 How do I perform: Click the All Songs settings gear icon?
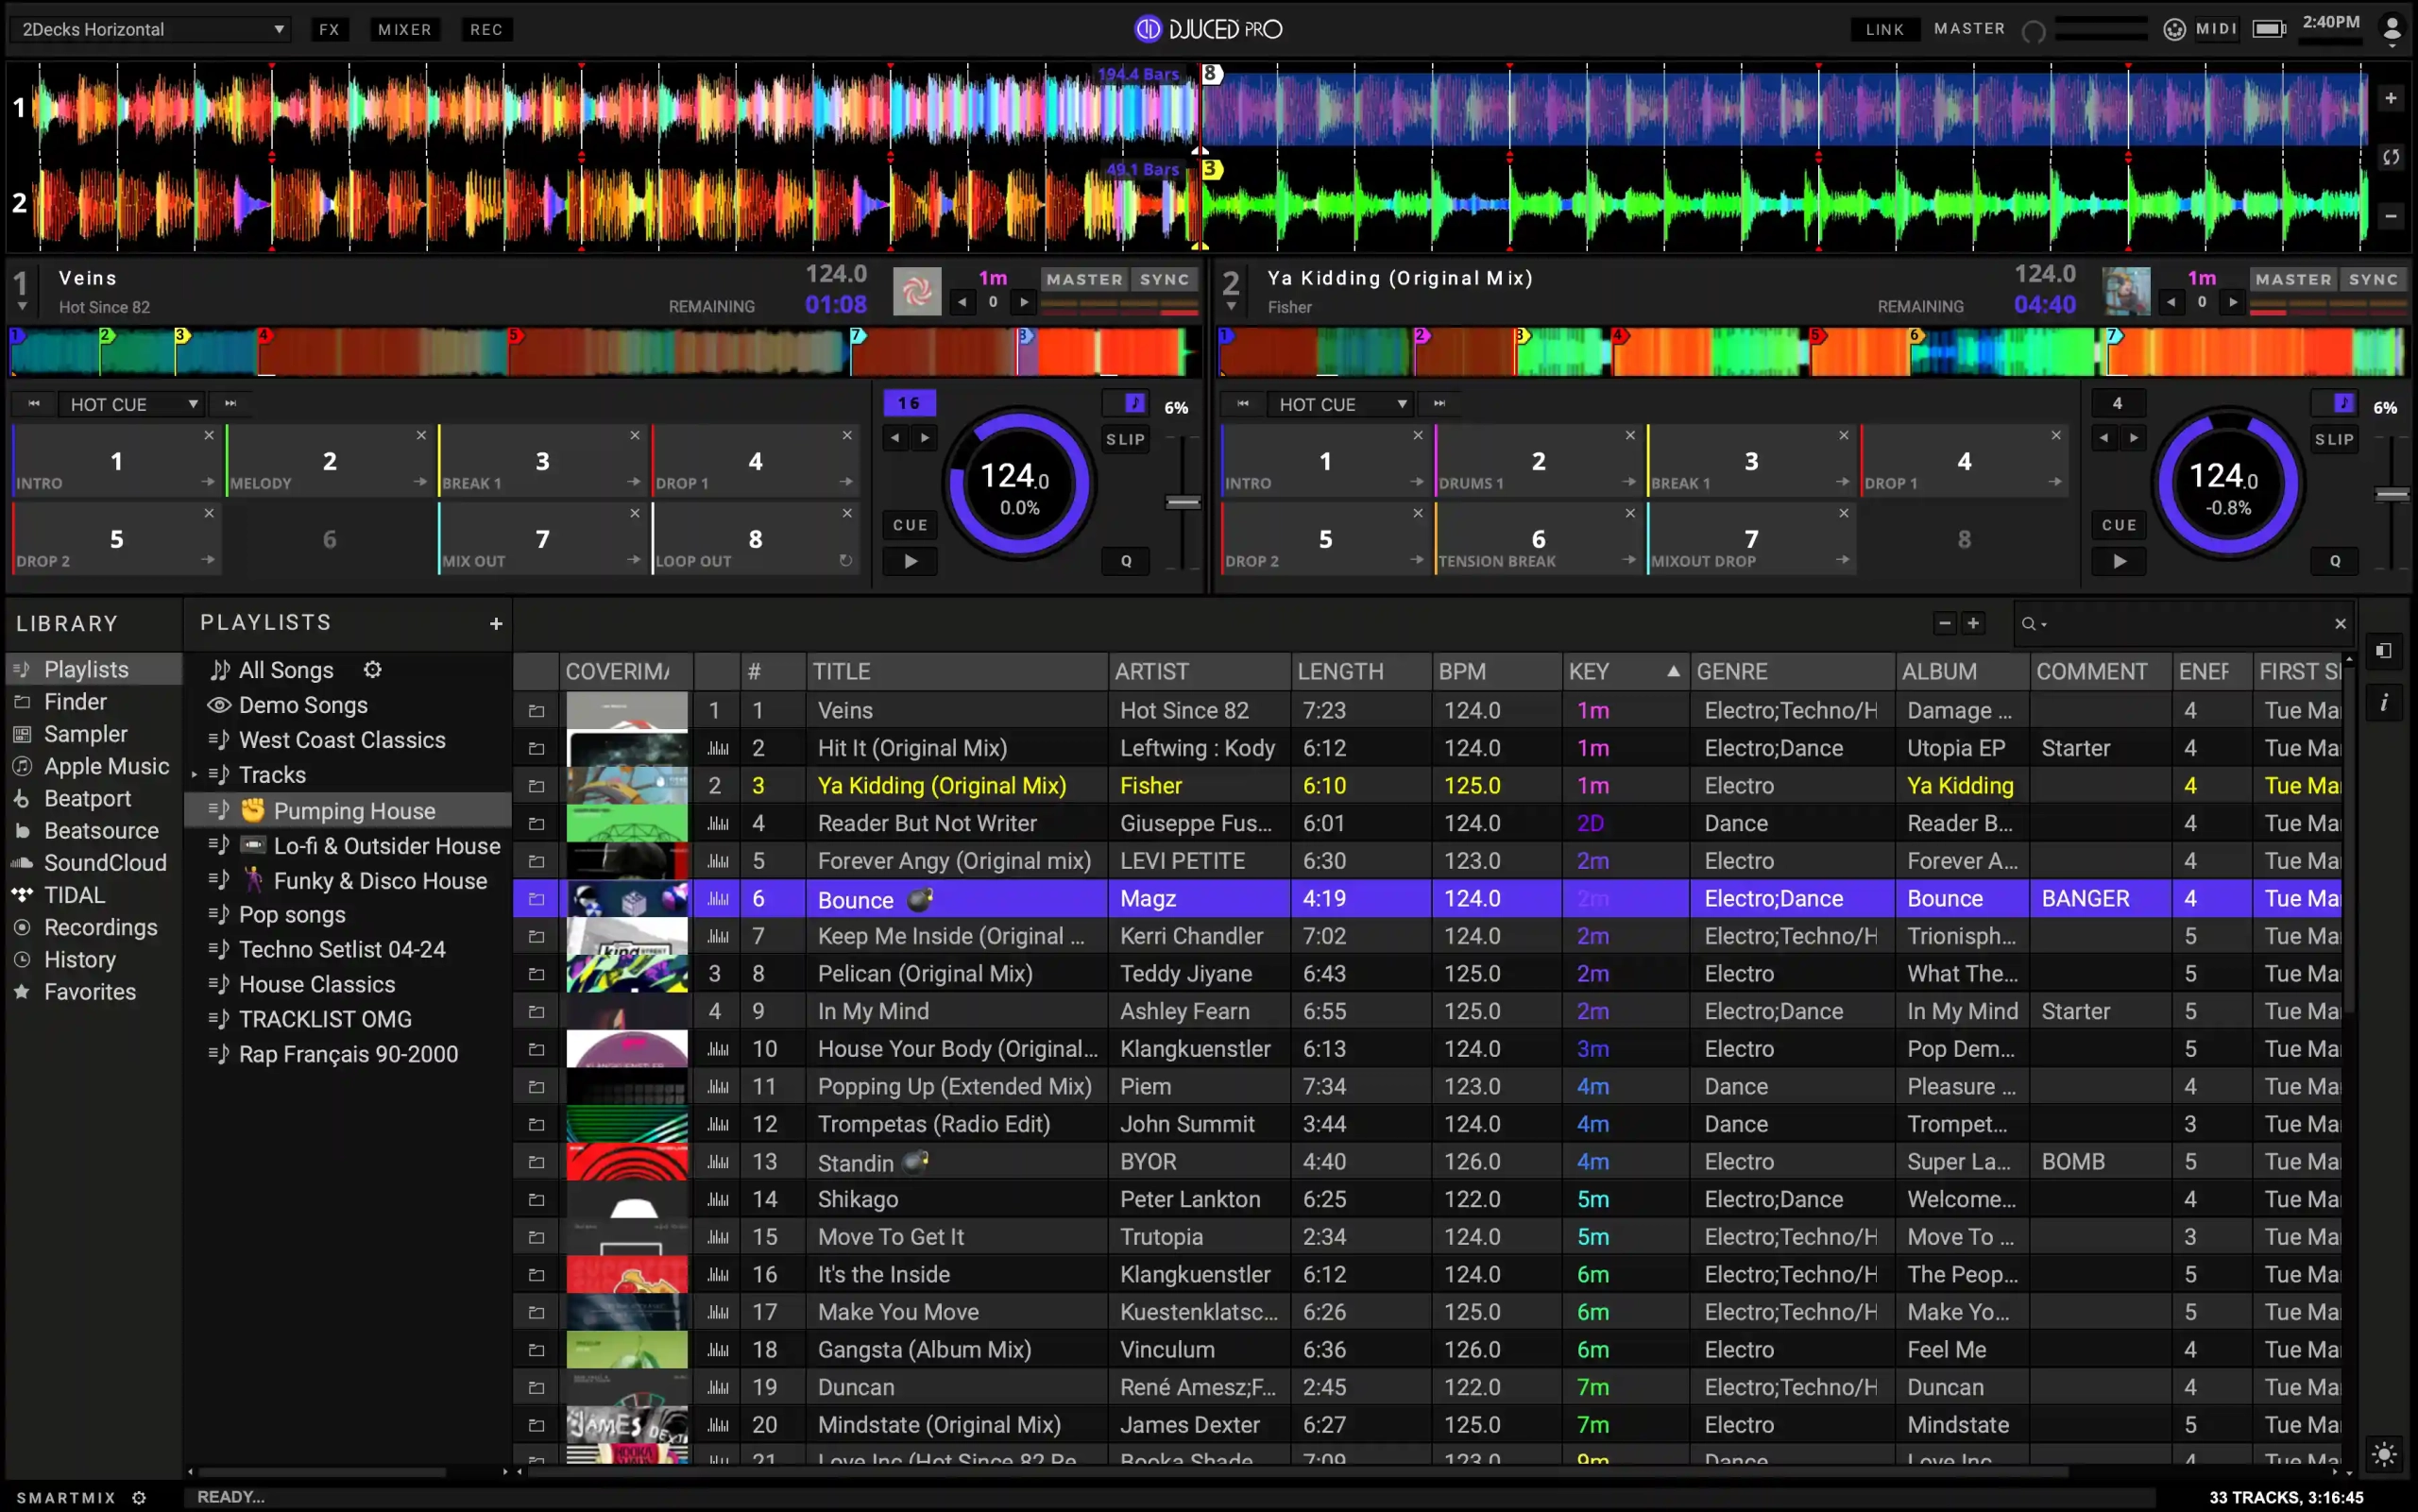pyautogui.click(x=372, y=670)
